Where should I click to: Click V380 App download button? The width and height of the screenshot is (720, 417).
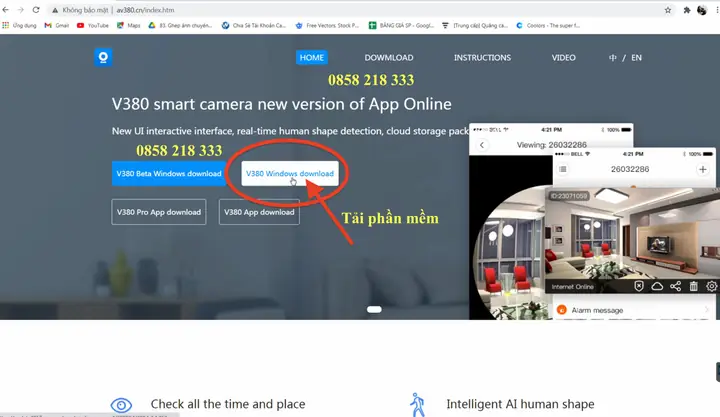[259, 212]
